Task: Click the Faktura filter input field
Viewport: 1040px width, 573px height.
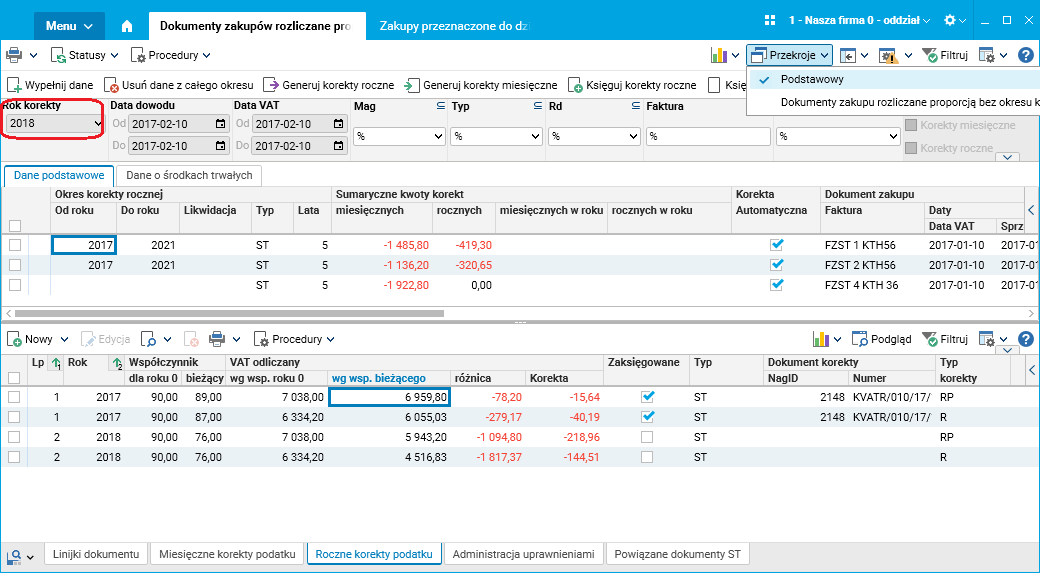Action: point(708,137)
